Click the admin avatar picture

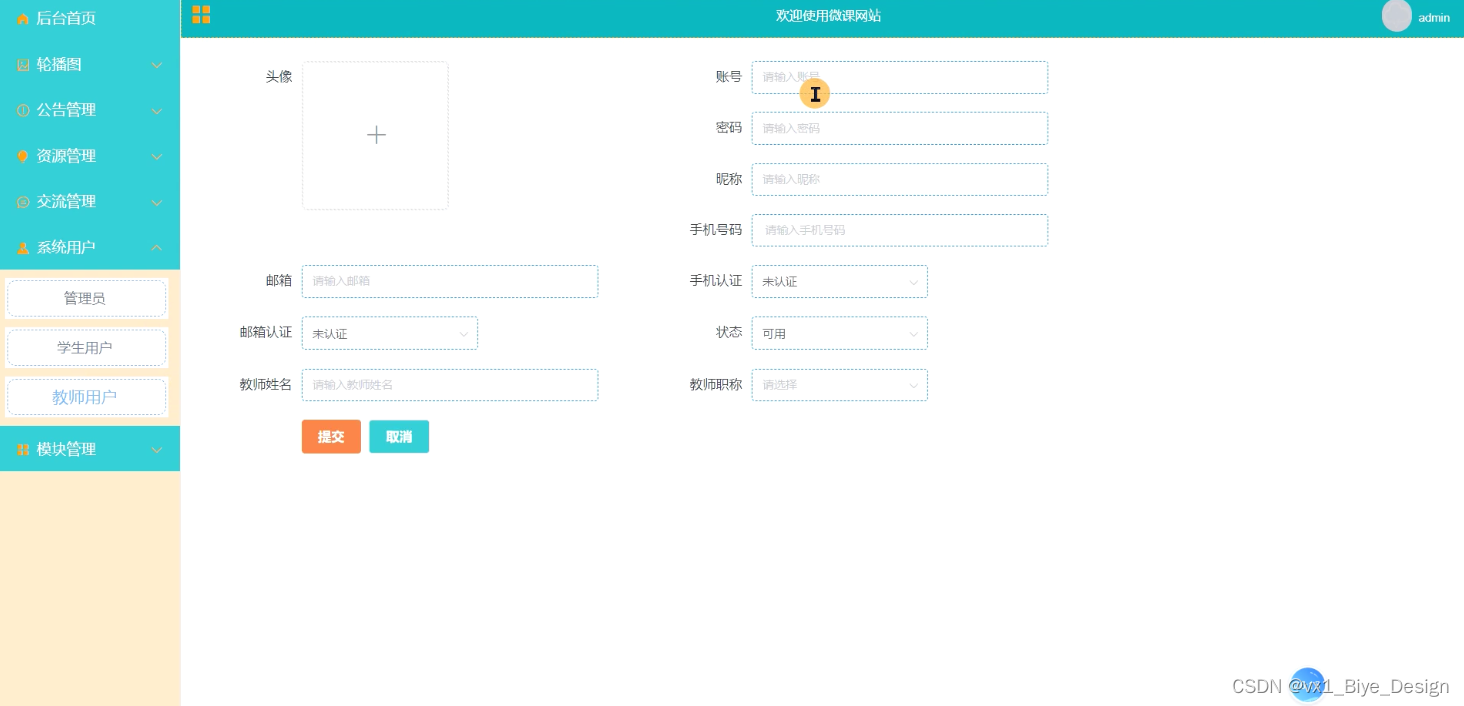[x=1396, y=15]
